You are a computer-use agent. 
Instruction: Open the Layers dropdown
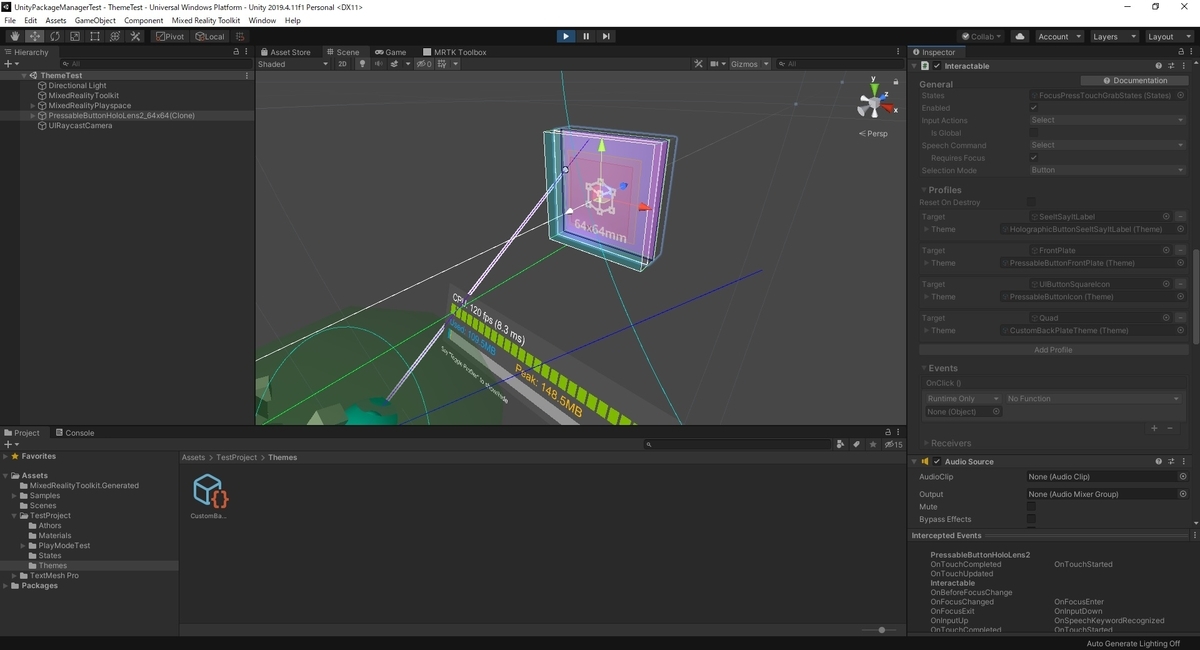pos(1114,36)
